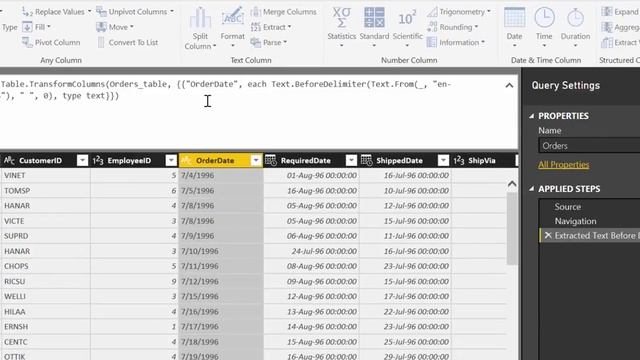The width and height of the screenshot is (640, 360).
Task: Select ShippedDate cell 25-Jul-96 00:00:00
Action: coord(405,342)
